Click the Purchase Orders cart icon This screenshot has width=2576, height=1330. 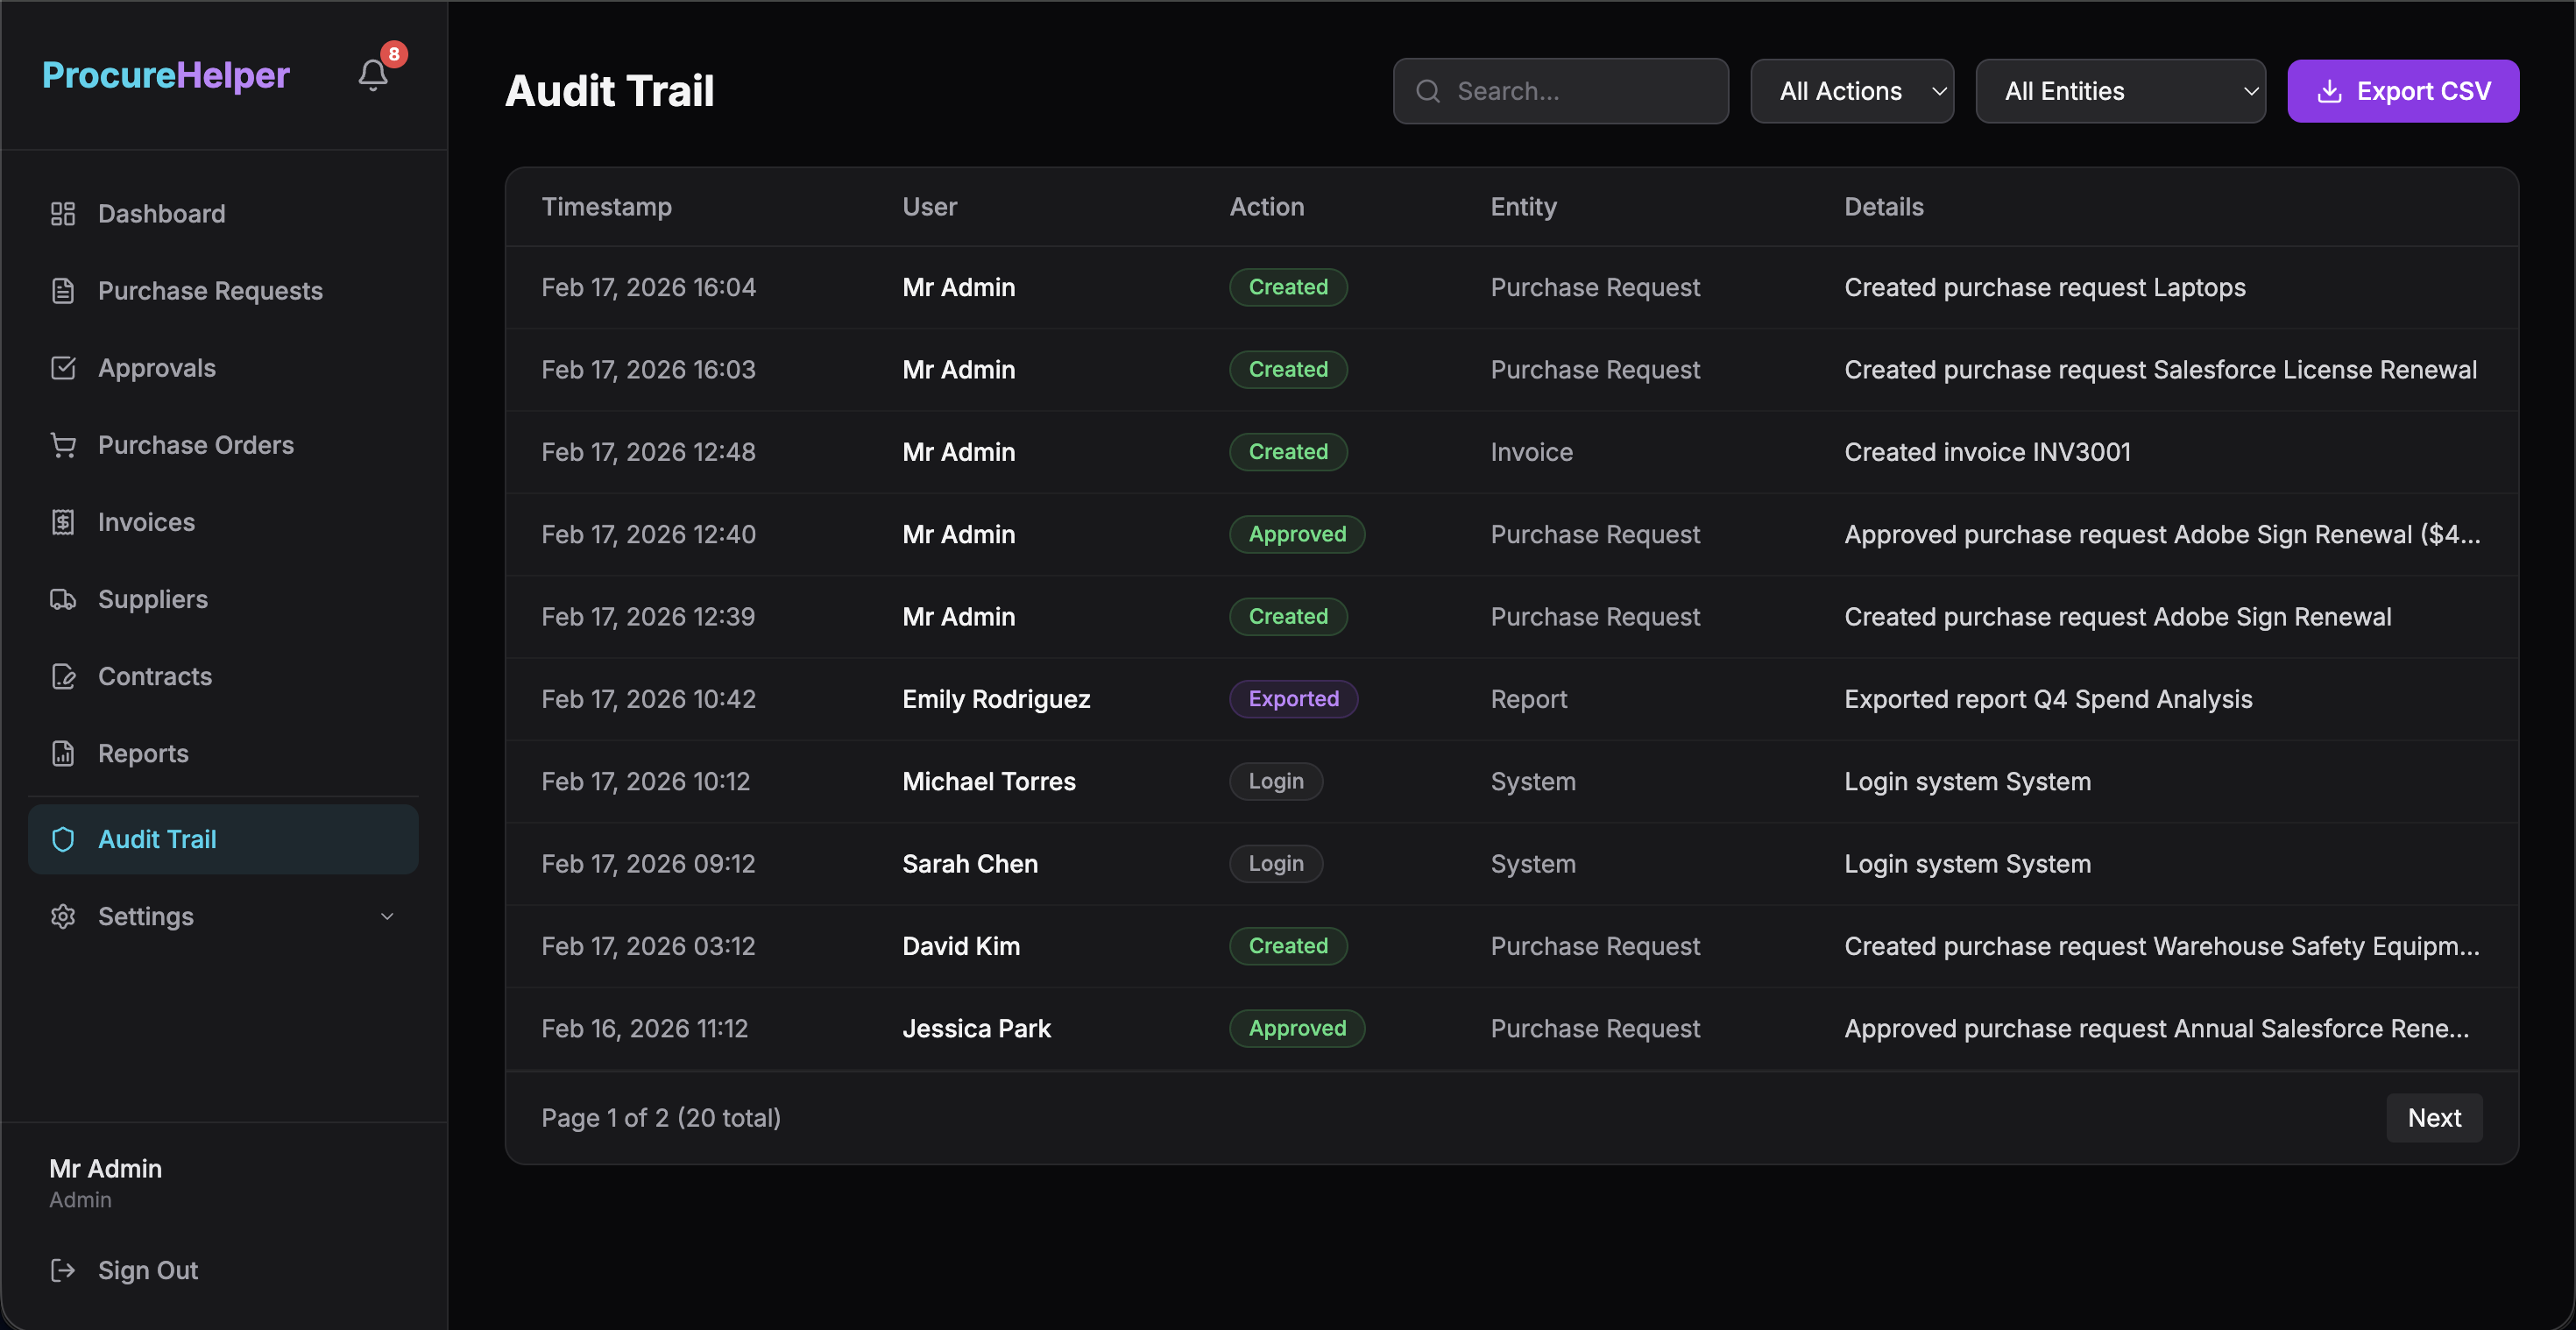point(63,445)
